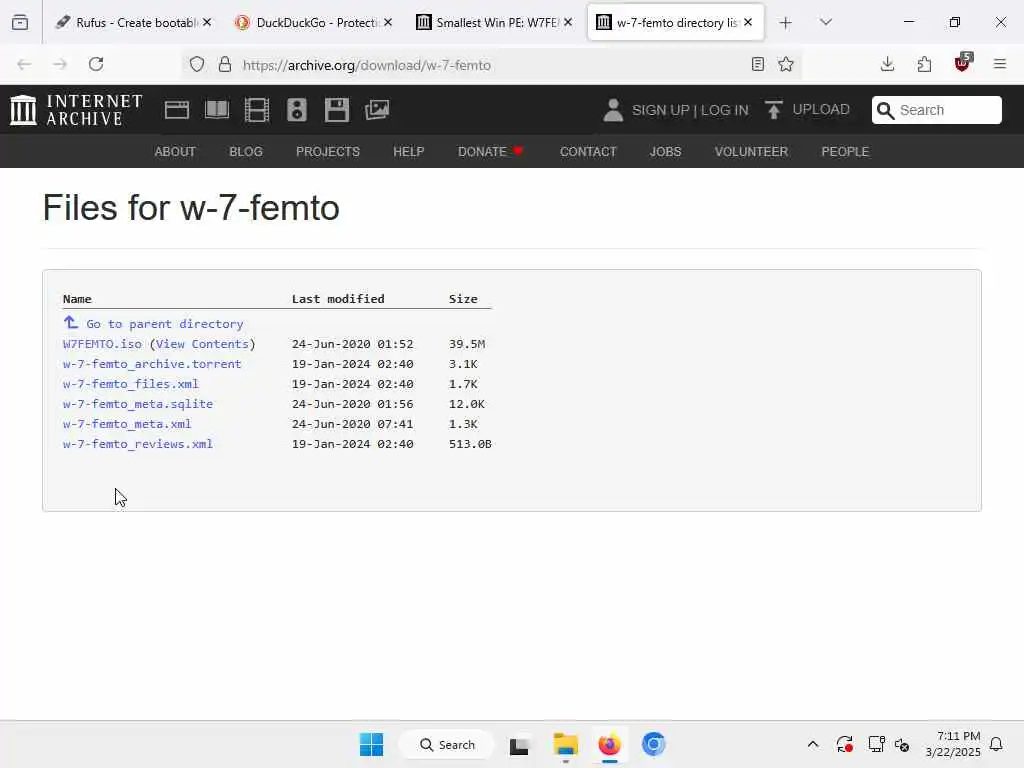Open the Video film strip icon

click(257, 110)
